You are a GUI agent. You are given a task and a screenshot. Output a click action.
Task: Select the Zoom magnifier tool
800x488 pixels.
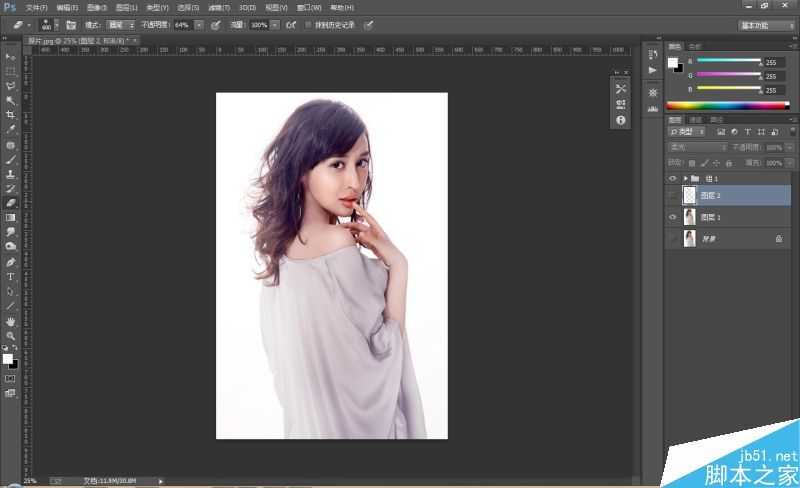pos(11,336)
